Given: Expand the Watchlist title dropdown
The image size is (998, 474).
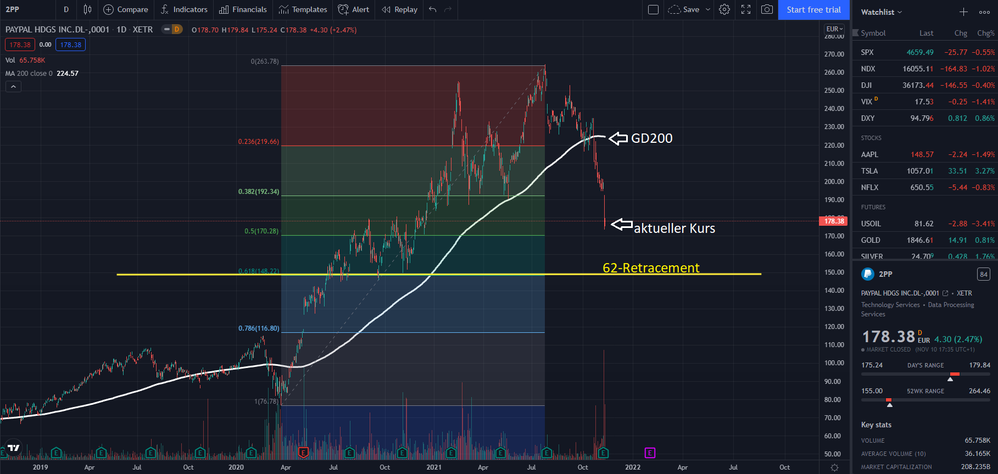Looking at the screenshot, I should (x=881, y=12).
